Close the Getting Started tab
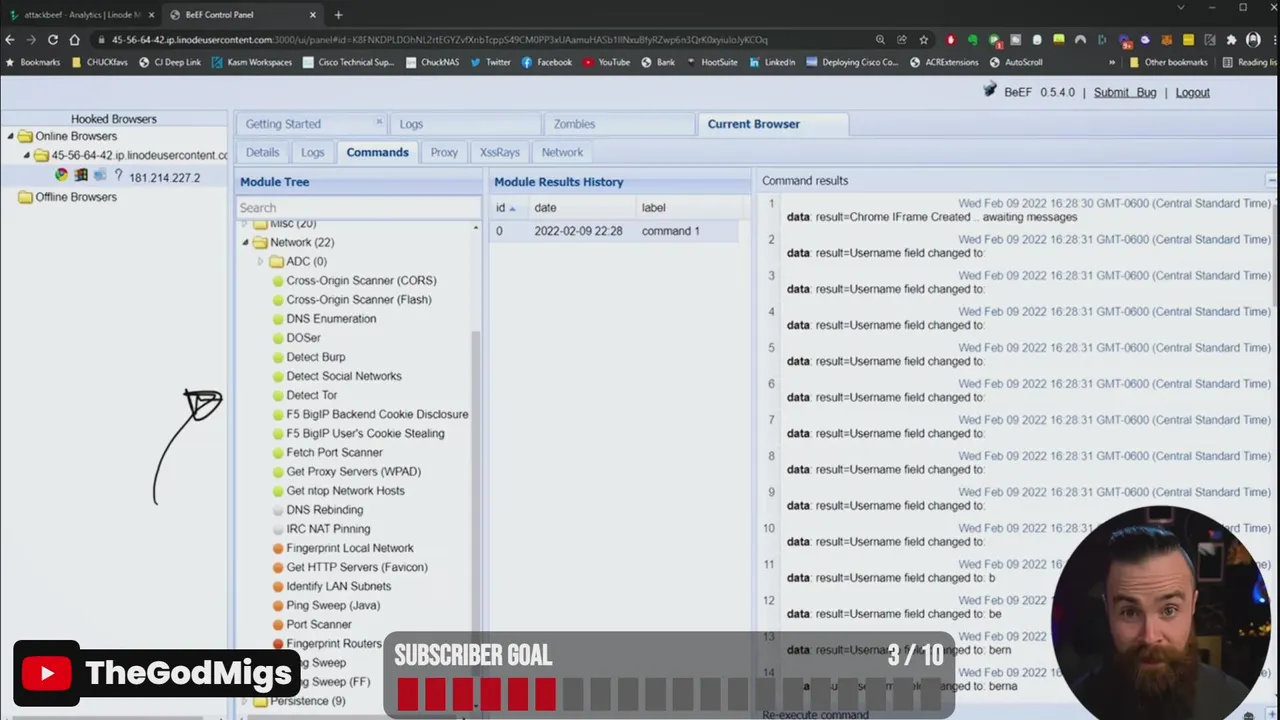This screenshot has height=720, width=1280. [379, 122]
